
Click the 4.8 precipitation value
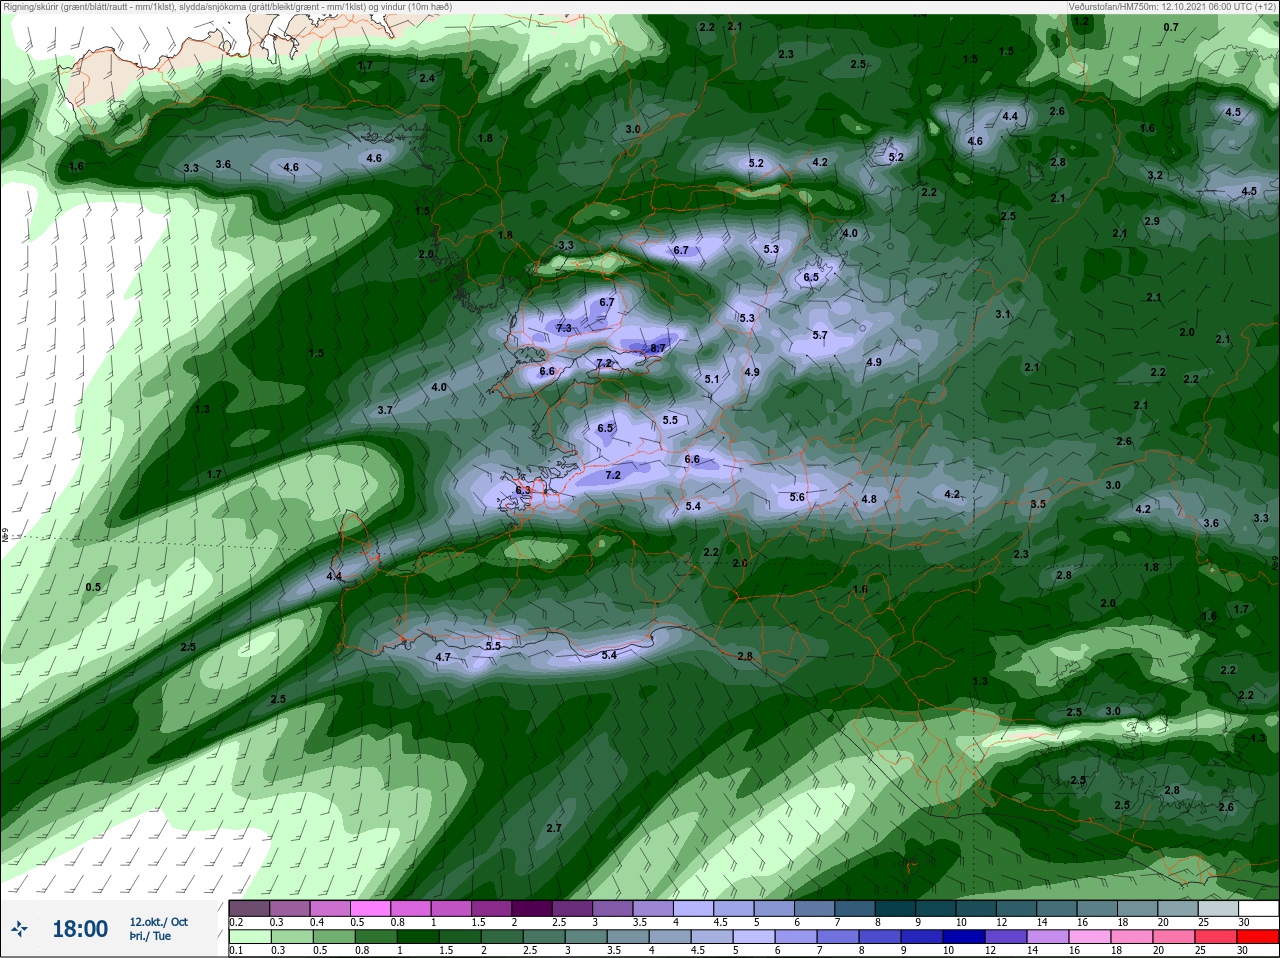coord(869,499)
